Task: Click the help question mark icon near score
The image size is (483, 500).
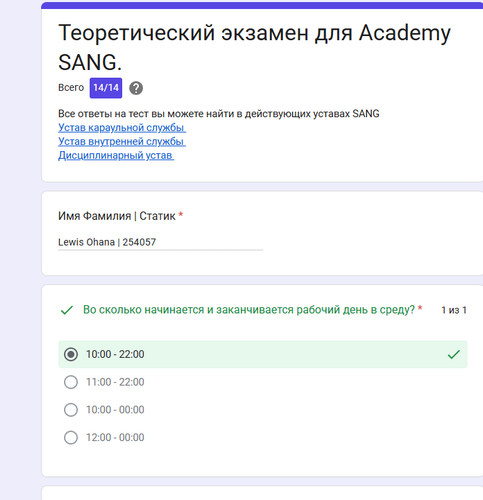Action: pyautogui.click(x=136, y=88)
